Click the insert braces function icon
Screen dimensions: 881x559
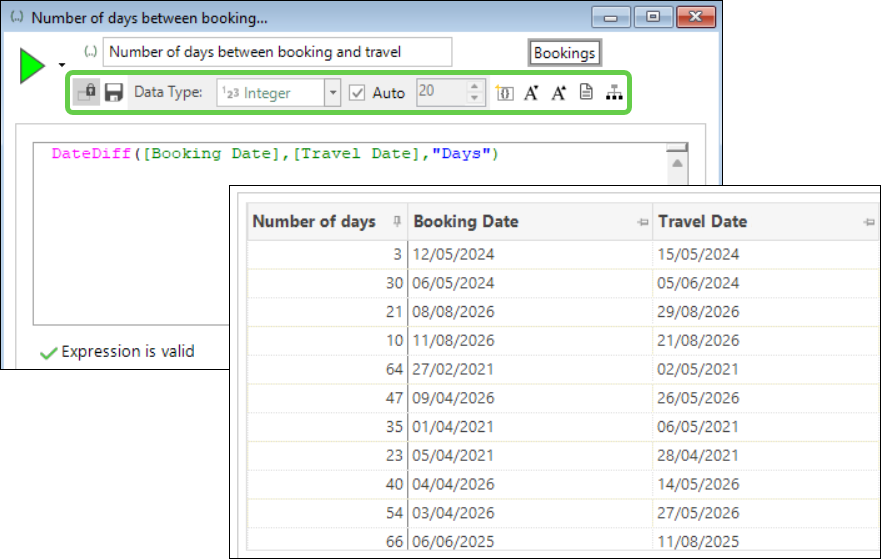504,93
